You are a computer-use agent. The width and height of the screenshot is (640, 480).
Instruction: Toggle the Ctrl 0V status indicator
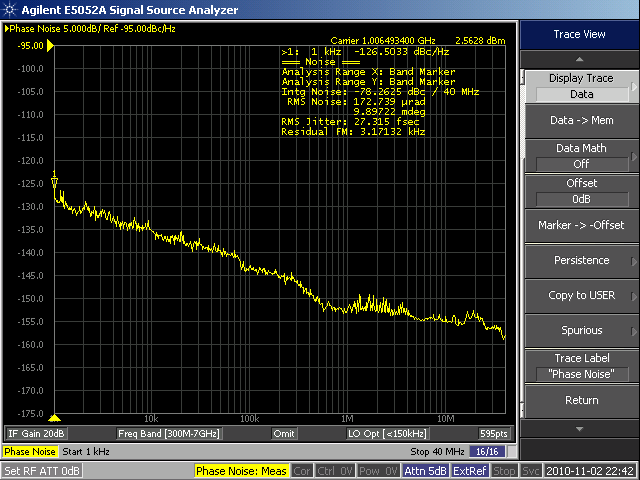[x=334, y=471]
